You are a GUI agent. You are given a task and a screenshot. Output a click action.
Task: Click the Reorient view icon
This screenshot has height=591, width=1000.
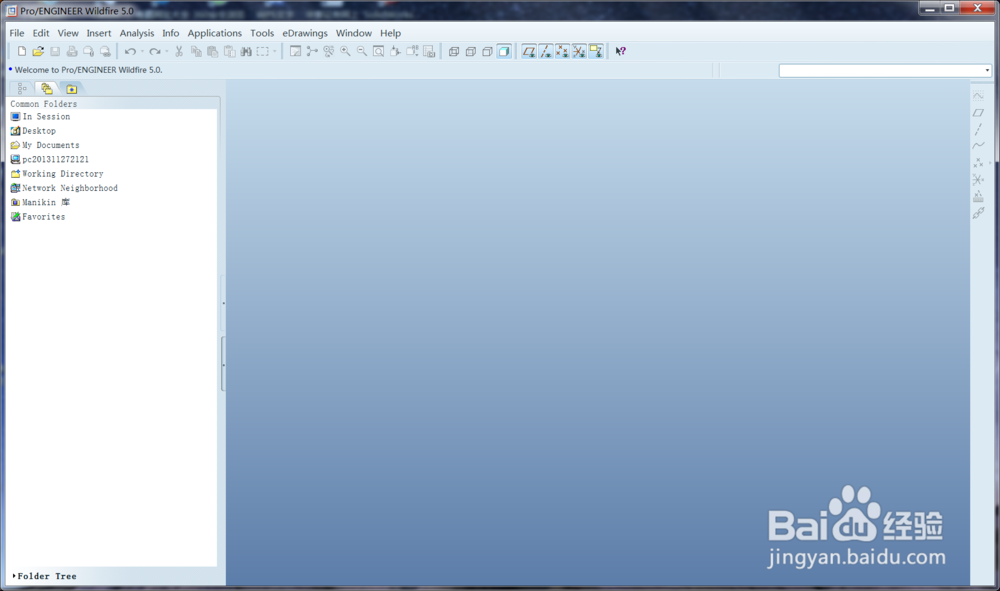(x=395, y=52)
